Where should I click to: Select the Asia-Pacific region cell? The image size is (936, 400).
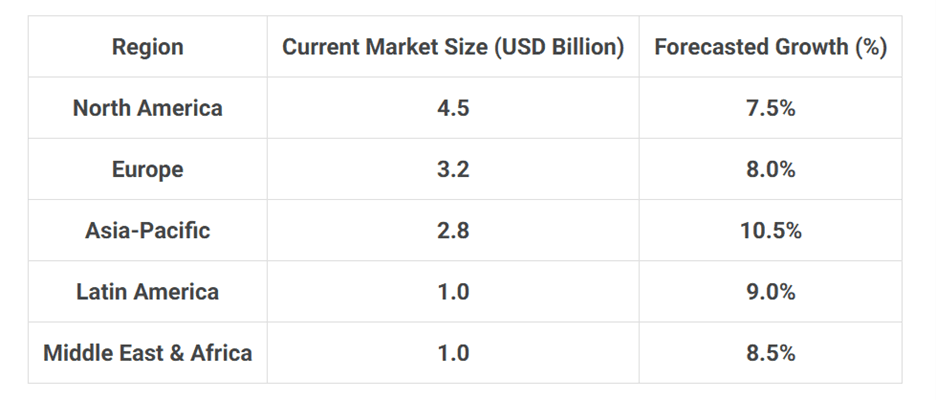(147, 230)
